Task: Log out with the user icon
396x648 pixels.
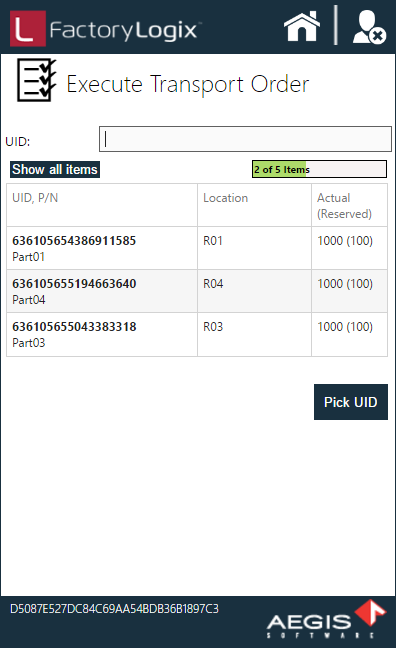Action: 369,27
